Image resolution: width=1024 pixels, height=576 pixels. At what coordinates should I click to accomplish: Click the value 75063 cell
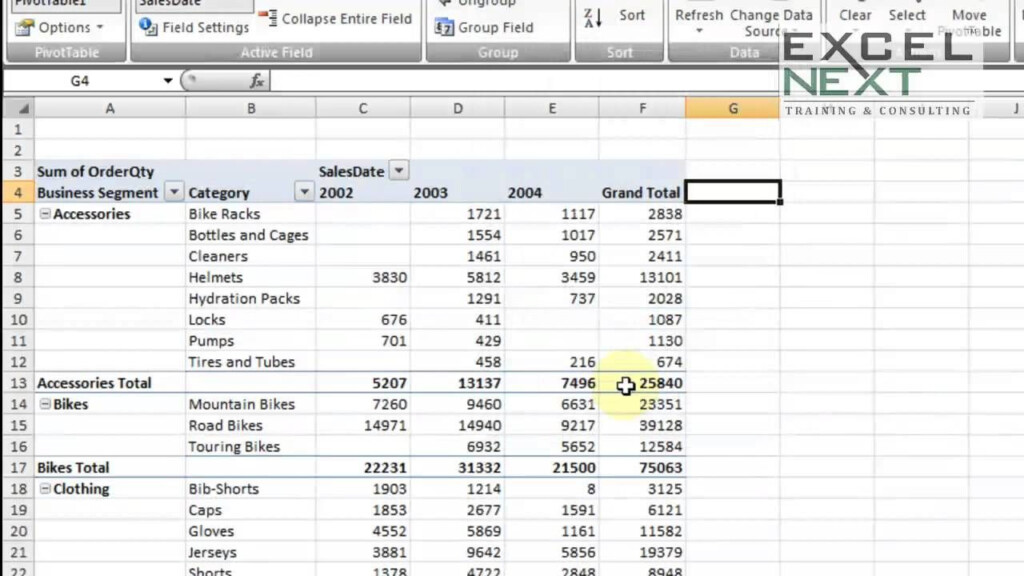tap(643, 468)
